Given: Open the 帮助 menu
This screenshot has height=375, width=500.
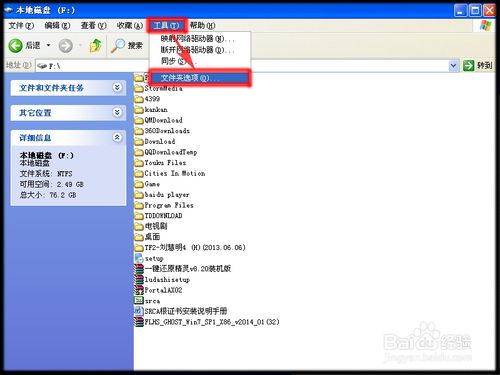Looking at the screenshot, I should 202,25.
